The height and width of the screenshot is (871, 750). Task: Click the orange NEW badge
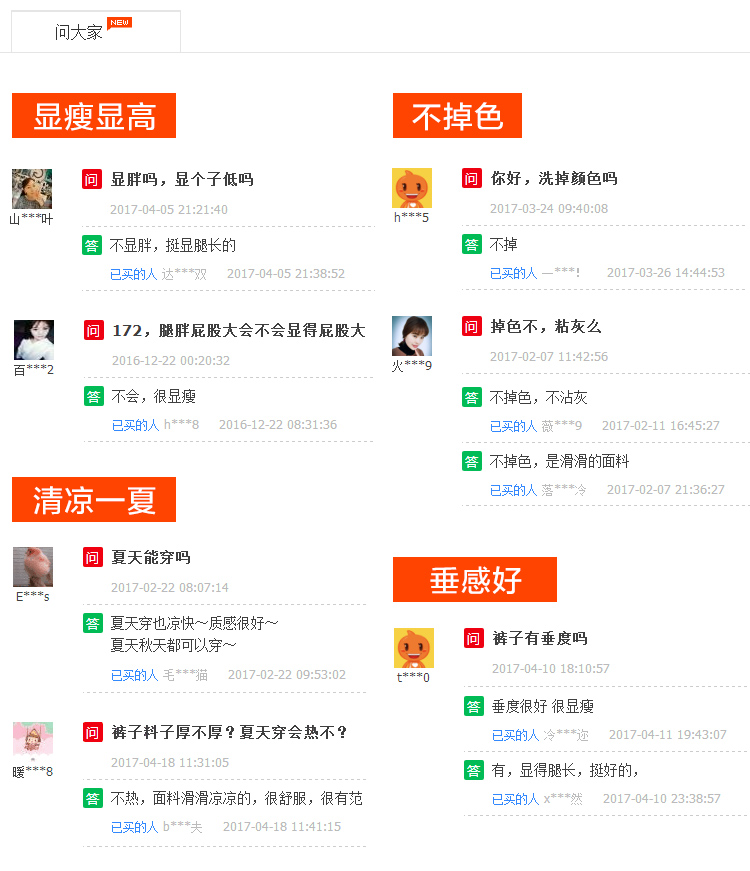click(x=119, y=22)
